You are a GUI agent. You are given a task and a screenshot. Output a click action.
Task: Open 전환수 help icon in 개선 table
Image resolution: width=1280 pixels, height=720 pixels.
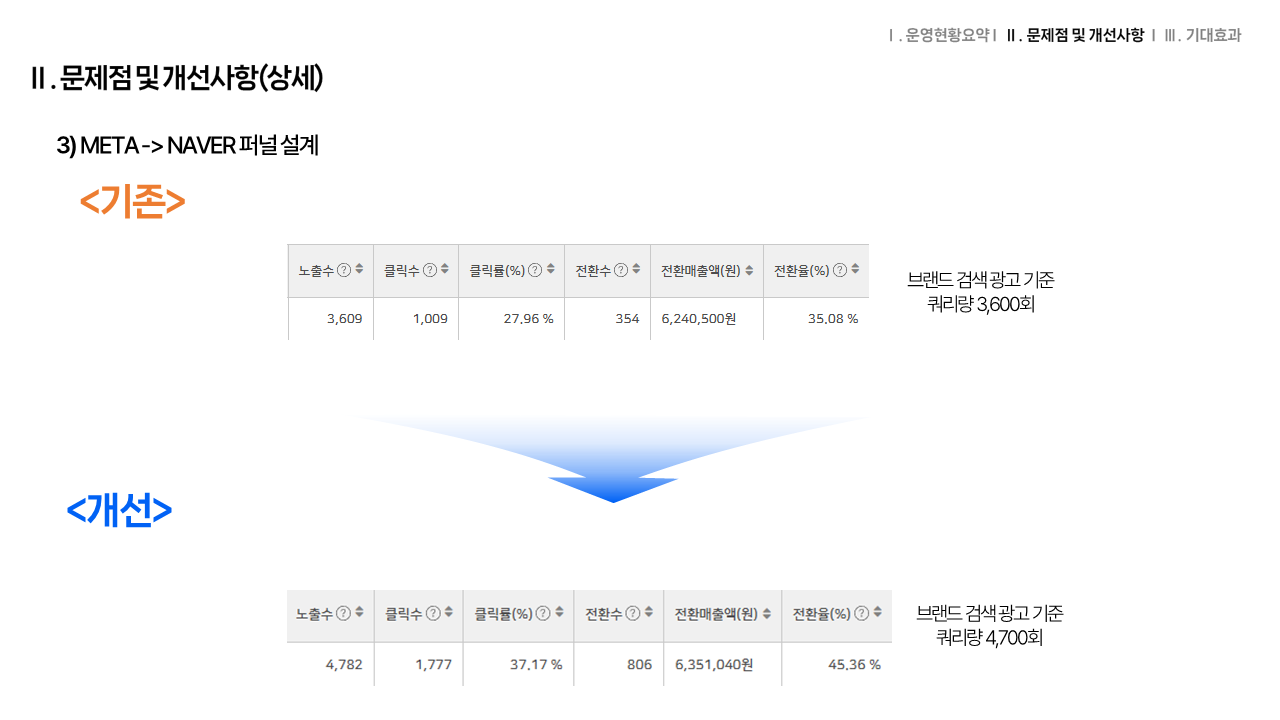[x=633, y=614]
